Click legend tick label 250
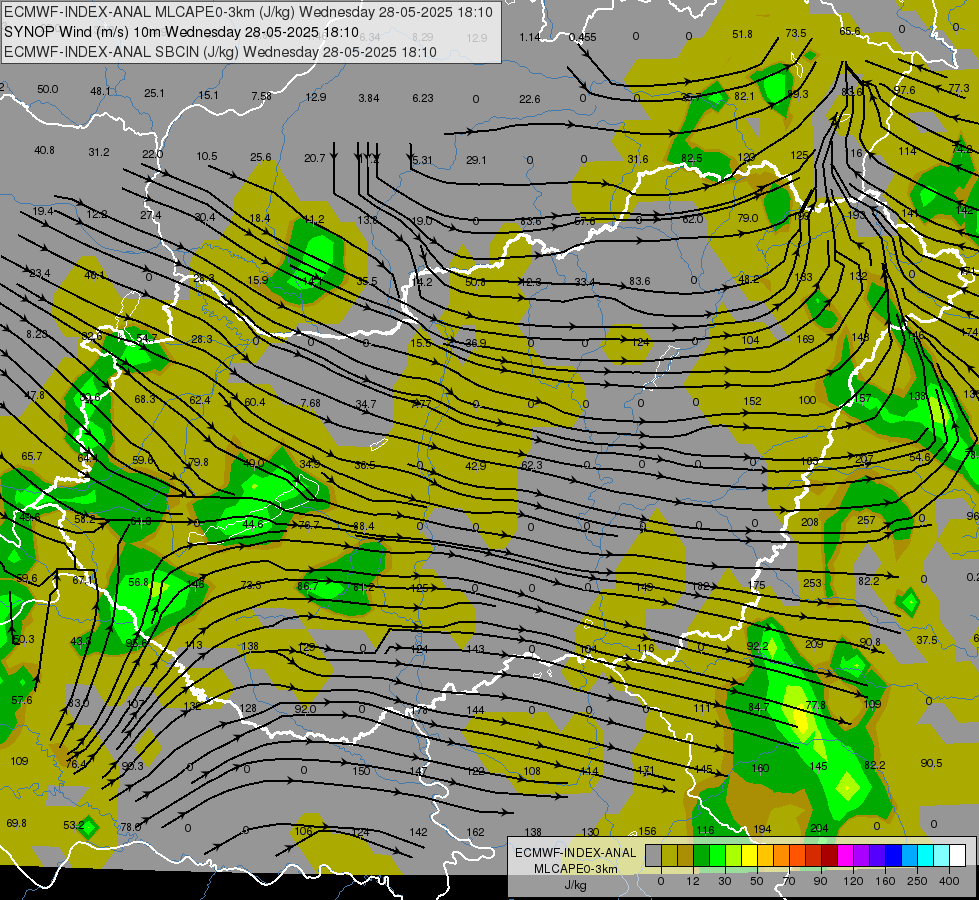Image resolution: width=979 pixels, height=900 pixels. coord(917,881)
